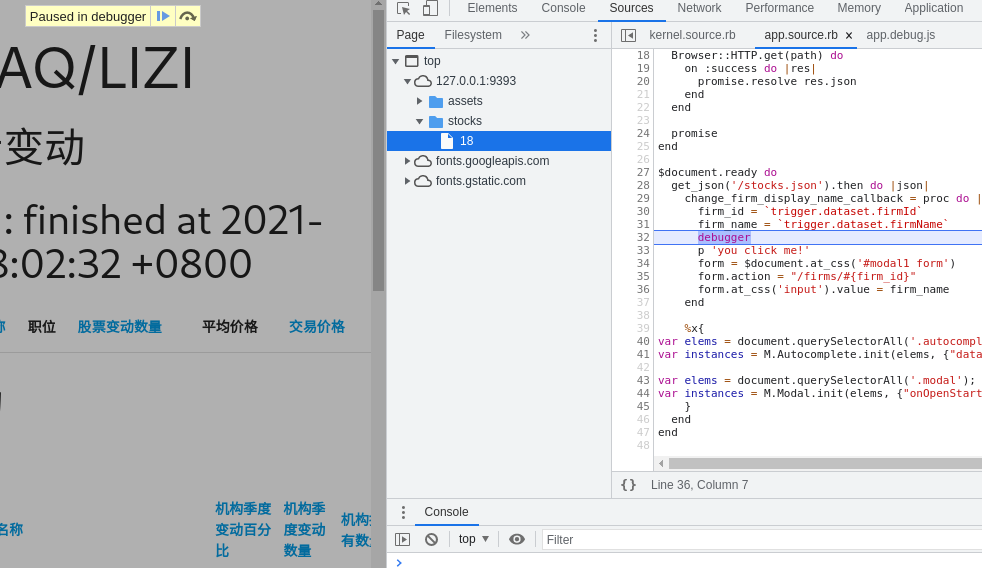
Task: Collapse the 127.0.0.1:9393 origin node
Action: (x=407, y=81)
